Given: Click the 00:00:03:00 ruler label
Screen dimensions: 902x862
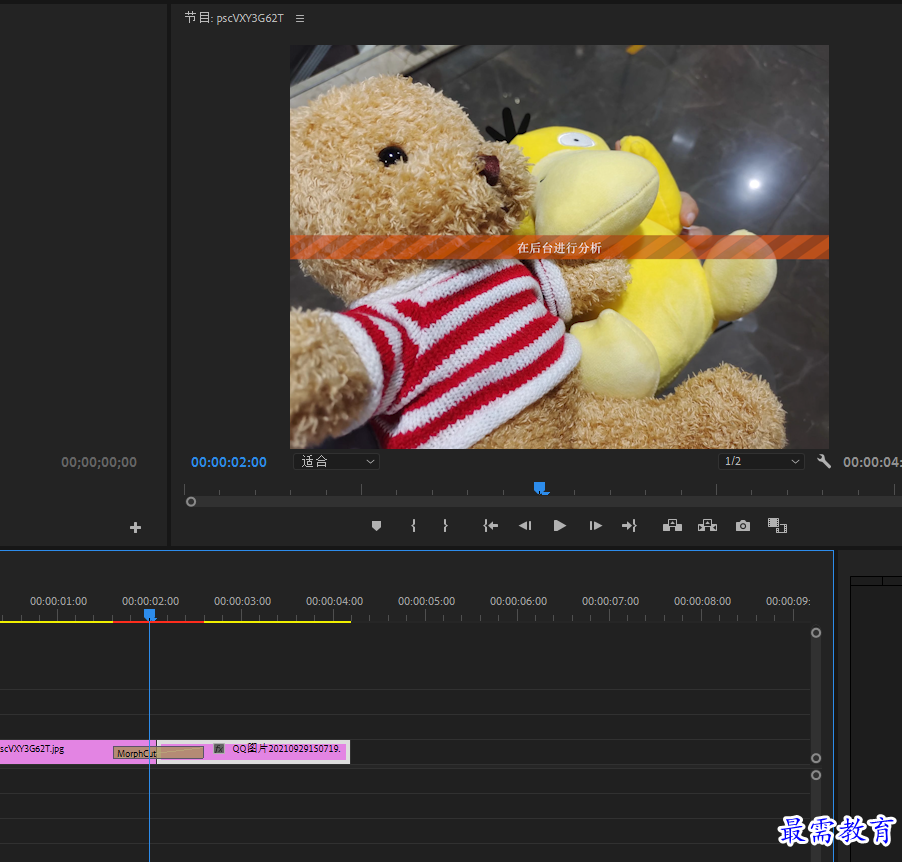Looking at the screenshot, I should tap(242, 601).
